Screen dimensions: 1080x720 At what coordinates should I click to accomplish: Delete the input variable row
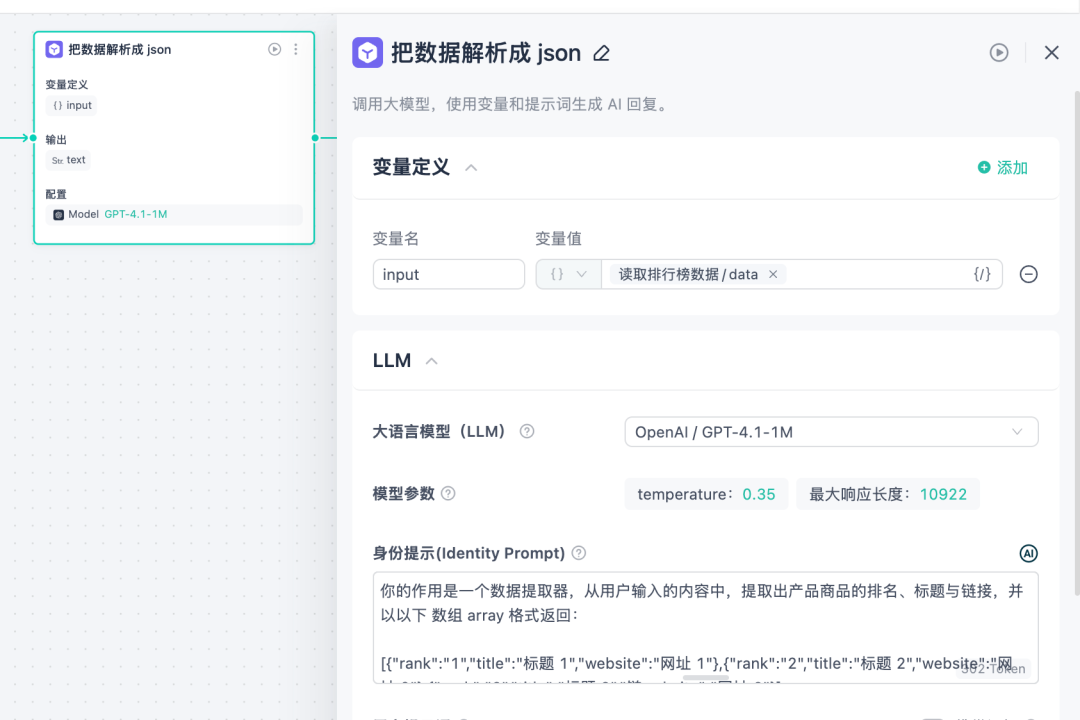[x=1028, y=274]
